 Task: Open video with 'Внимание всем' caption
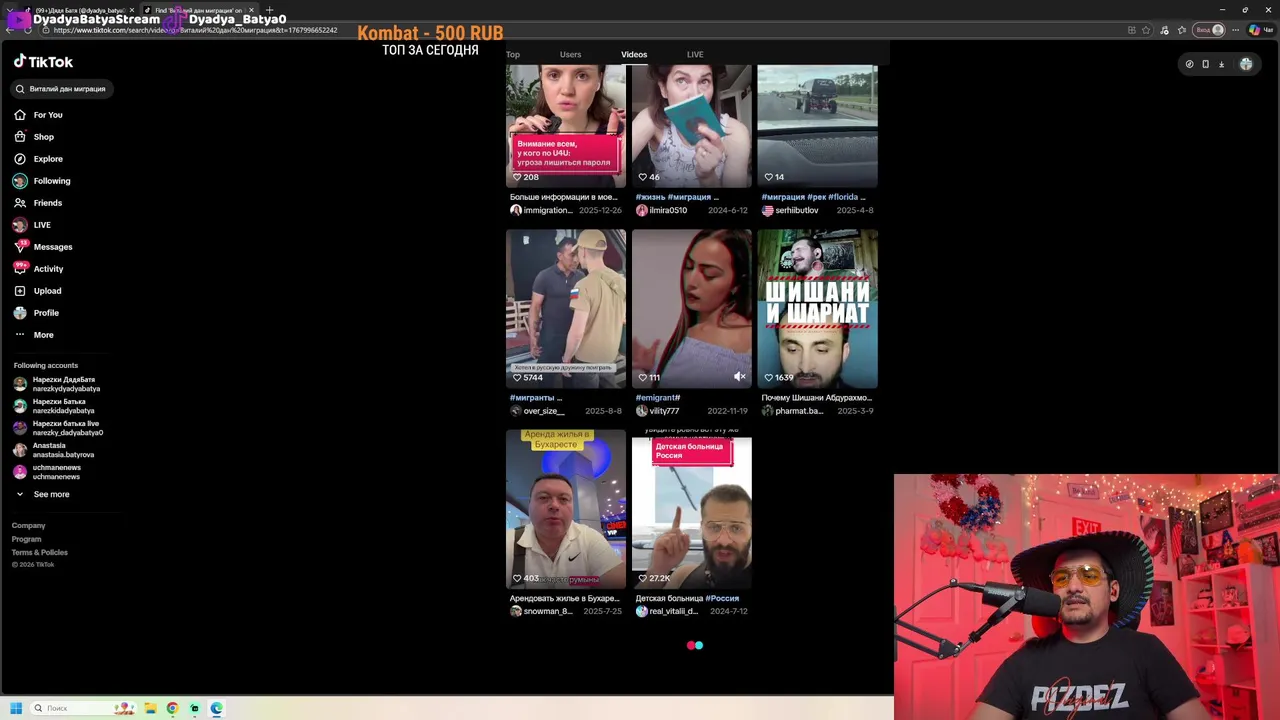pyautogui.click(x=566, y=126)
